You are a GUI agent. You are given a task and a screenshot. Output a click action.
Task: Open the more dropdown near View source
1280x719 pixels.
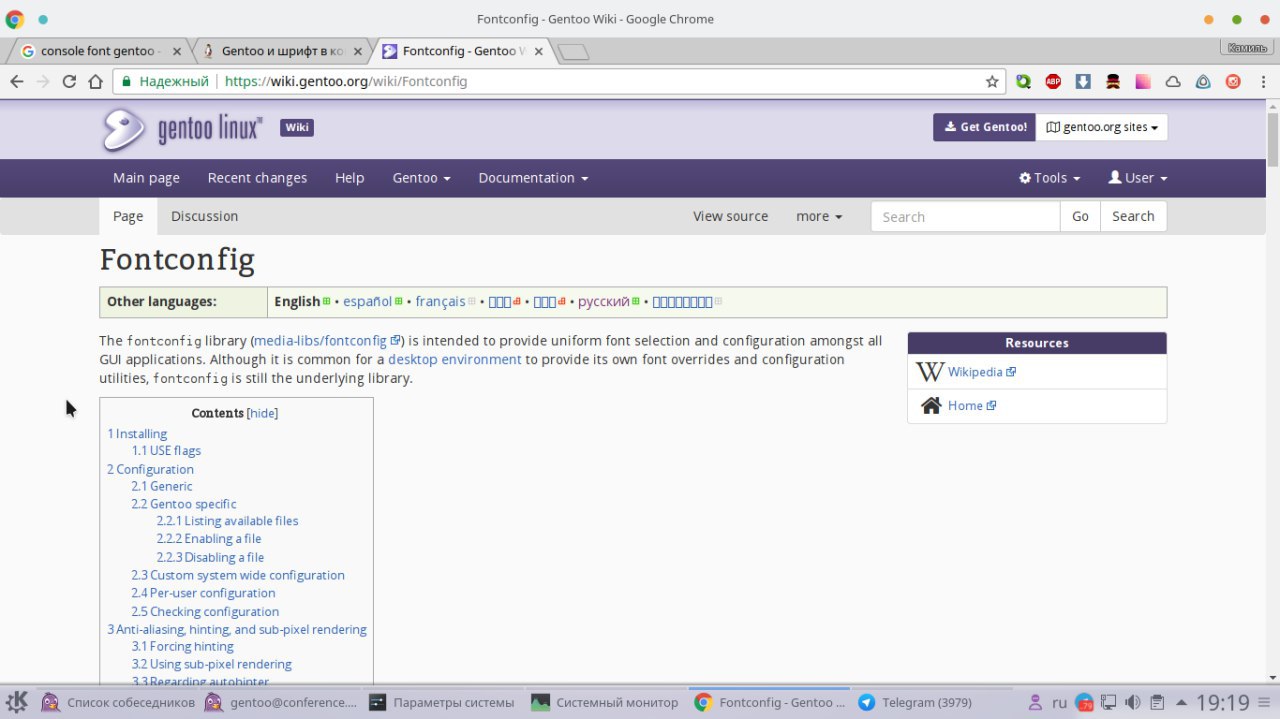tap(819, 216)
